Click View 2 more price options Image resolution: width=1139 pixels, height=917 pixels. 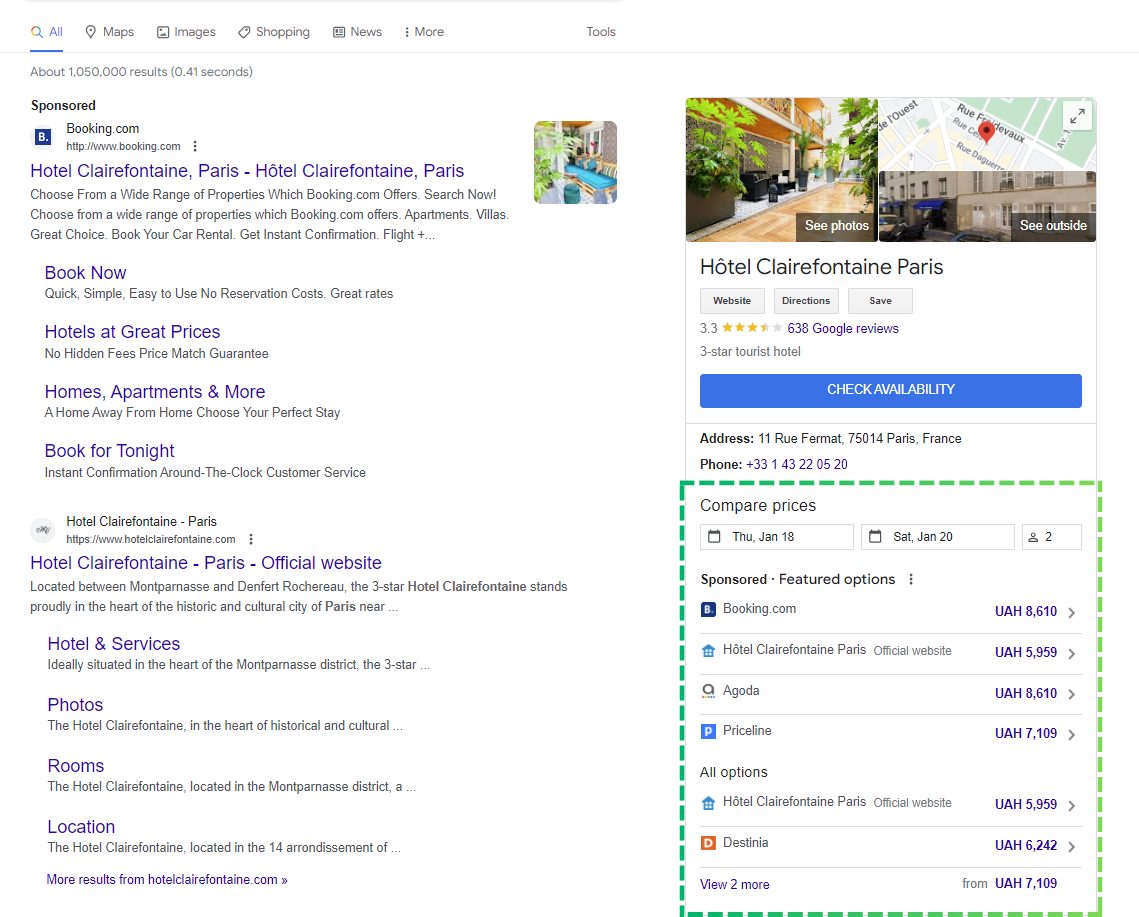(x=734, y=884)
